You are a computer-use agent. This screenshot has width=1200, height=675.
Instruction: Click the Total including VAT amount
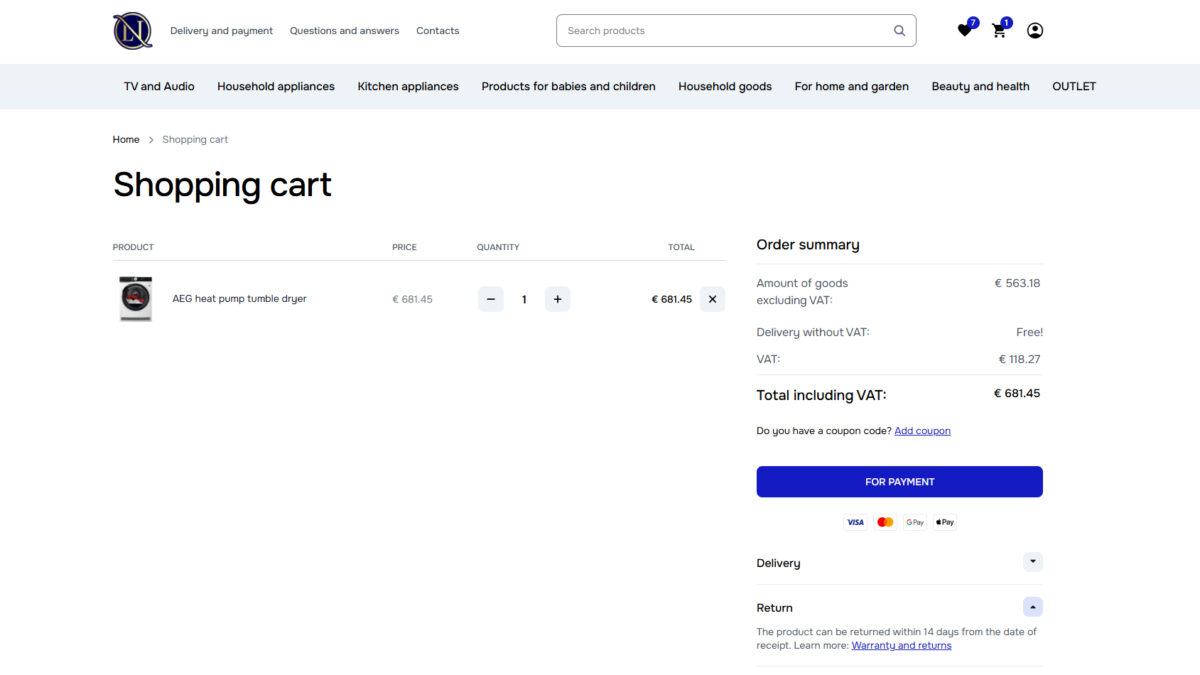(1017, 394)
